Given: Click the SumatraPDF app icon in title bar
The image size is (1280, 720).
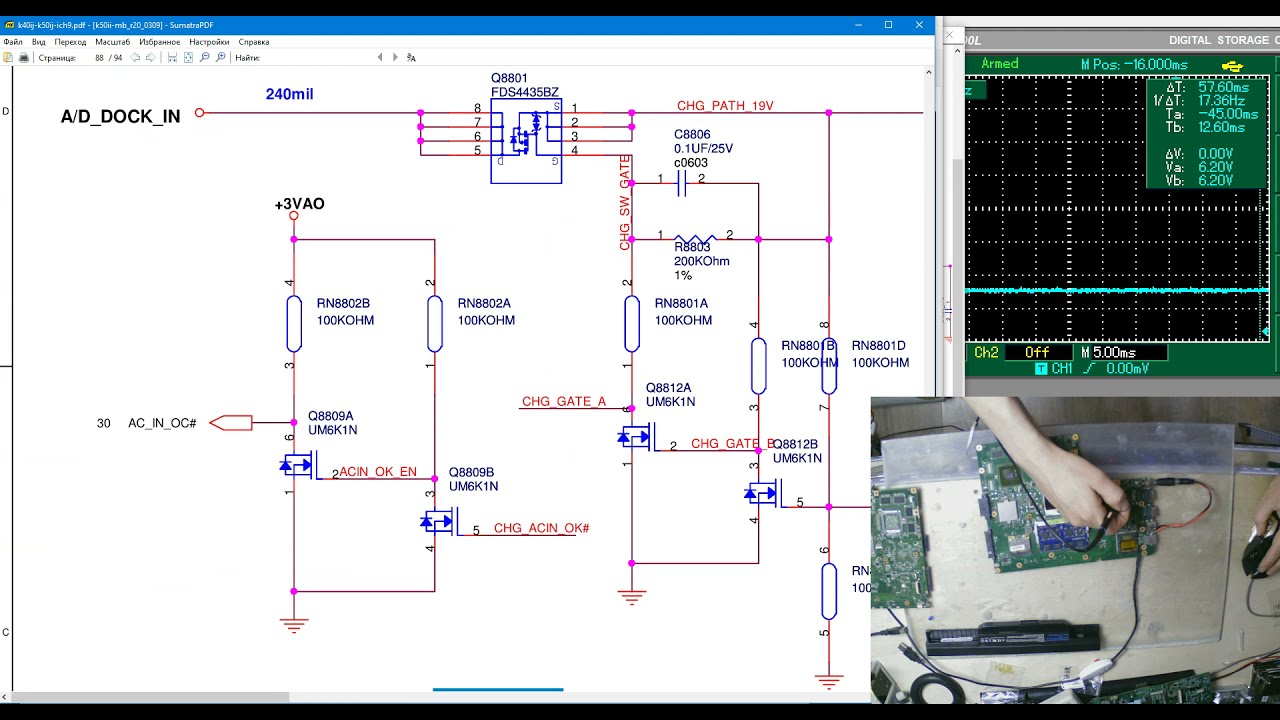Looking at the screenshot, I should (x=9, y=25).
